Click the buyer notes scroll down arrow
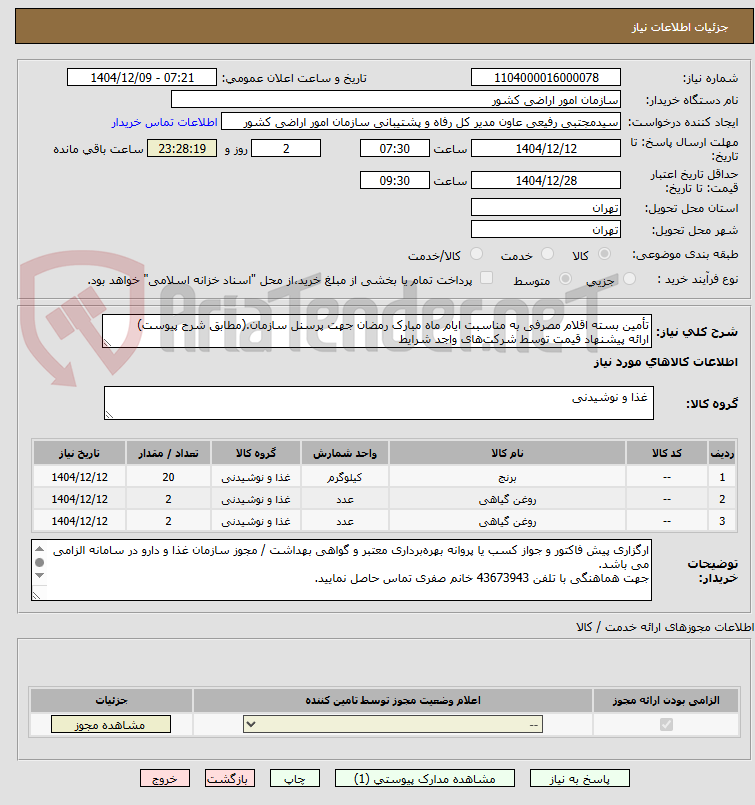 coord(40,576)
